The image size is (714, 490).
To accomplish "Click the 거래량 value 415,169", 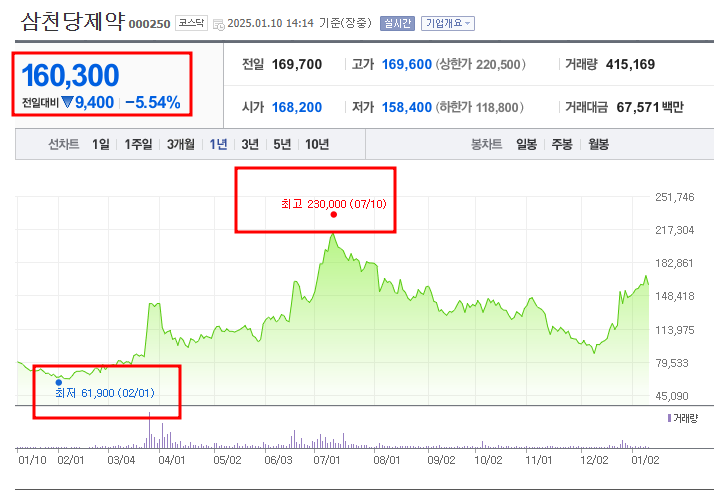I will point(630,65).
